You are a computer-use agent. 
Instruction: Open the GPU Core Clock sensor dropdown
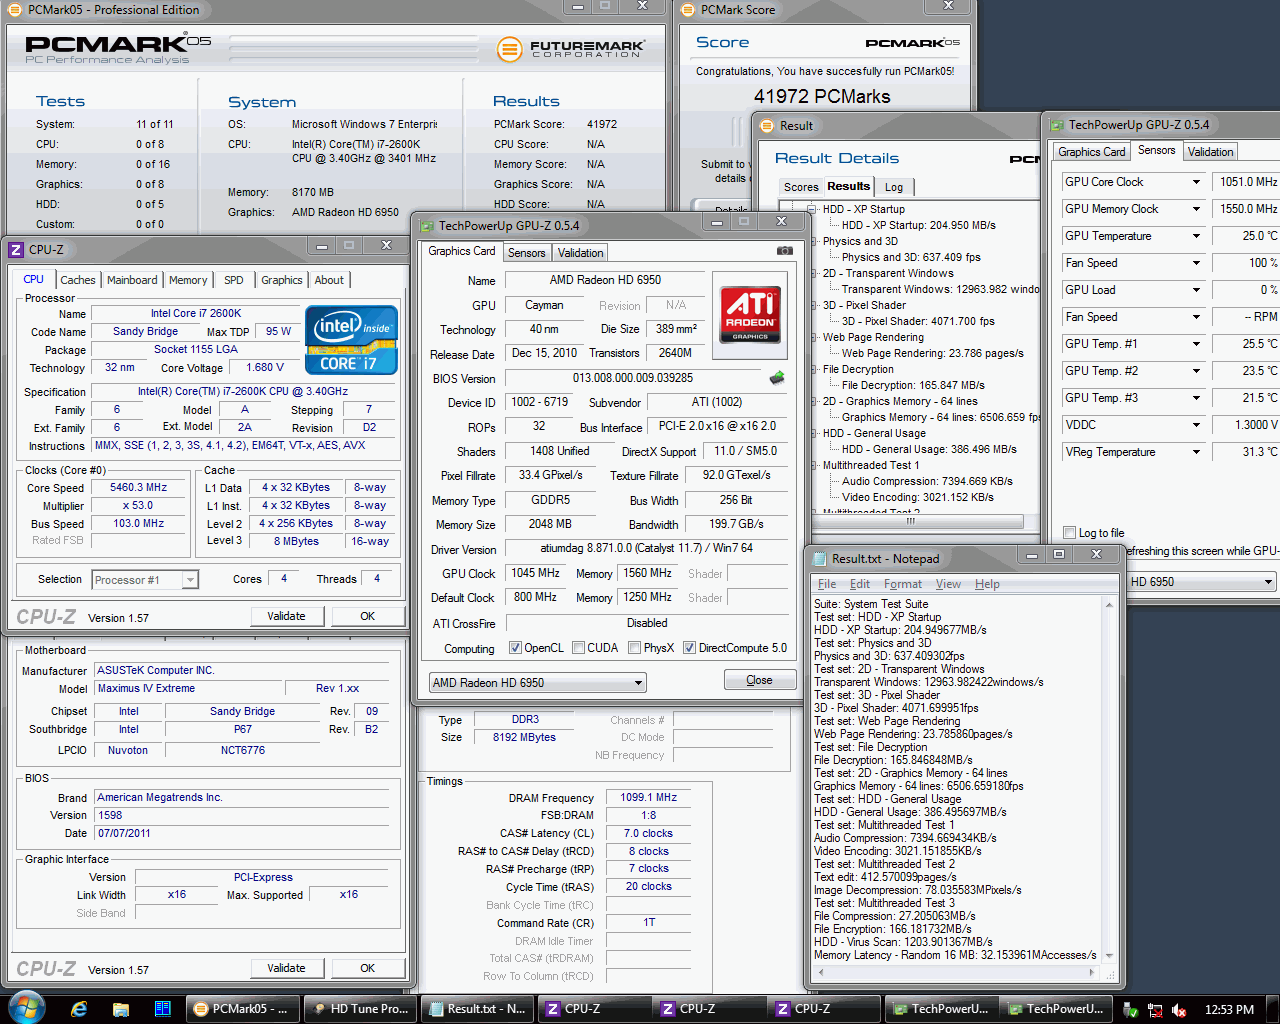(1196, 182)
